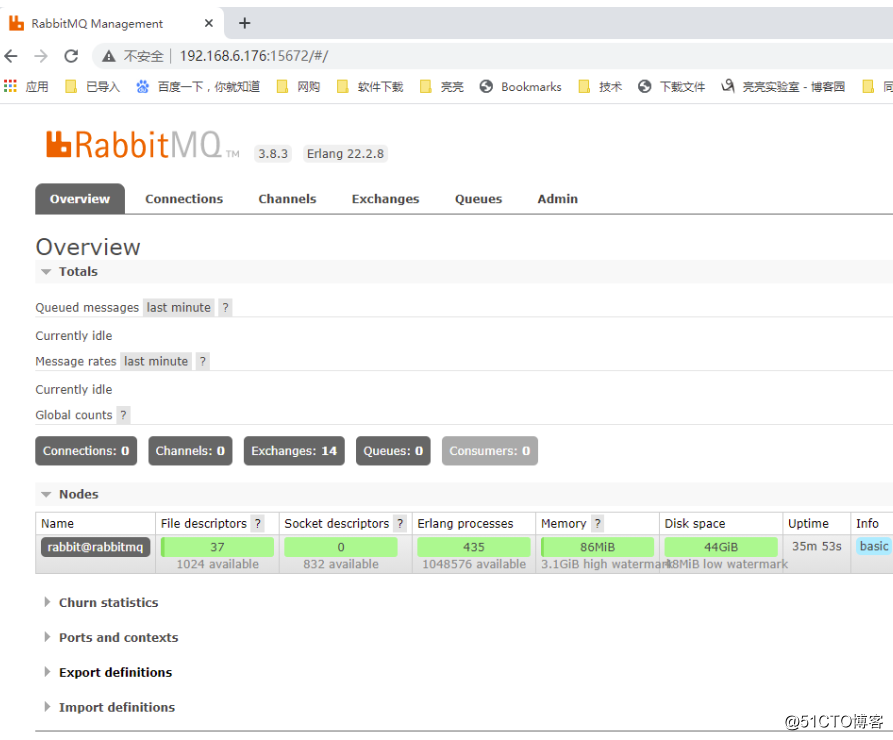This screenshot has width=893, height=740.
Task: Click the 35m 53s uptime value
Action: coord(817,546)
